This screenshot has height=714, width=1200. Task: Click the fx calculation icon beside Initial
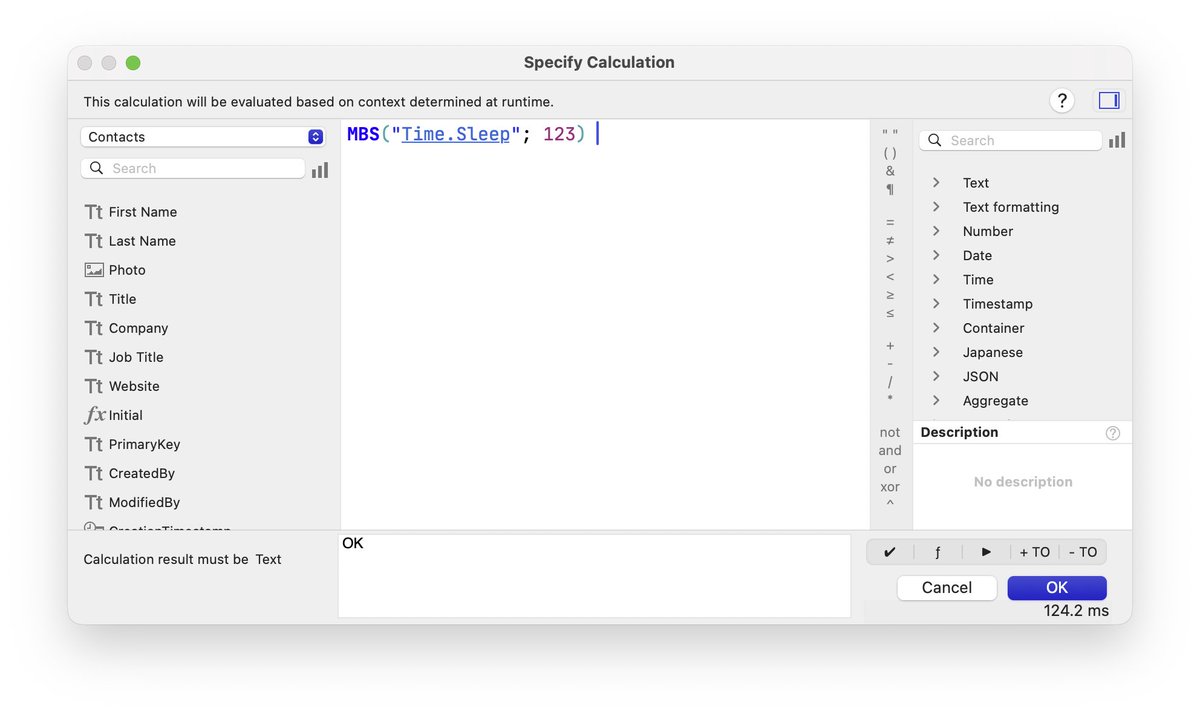click(94, 415)
